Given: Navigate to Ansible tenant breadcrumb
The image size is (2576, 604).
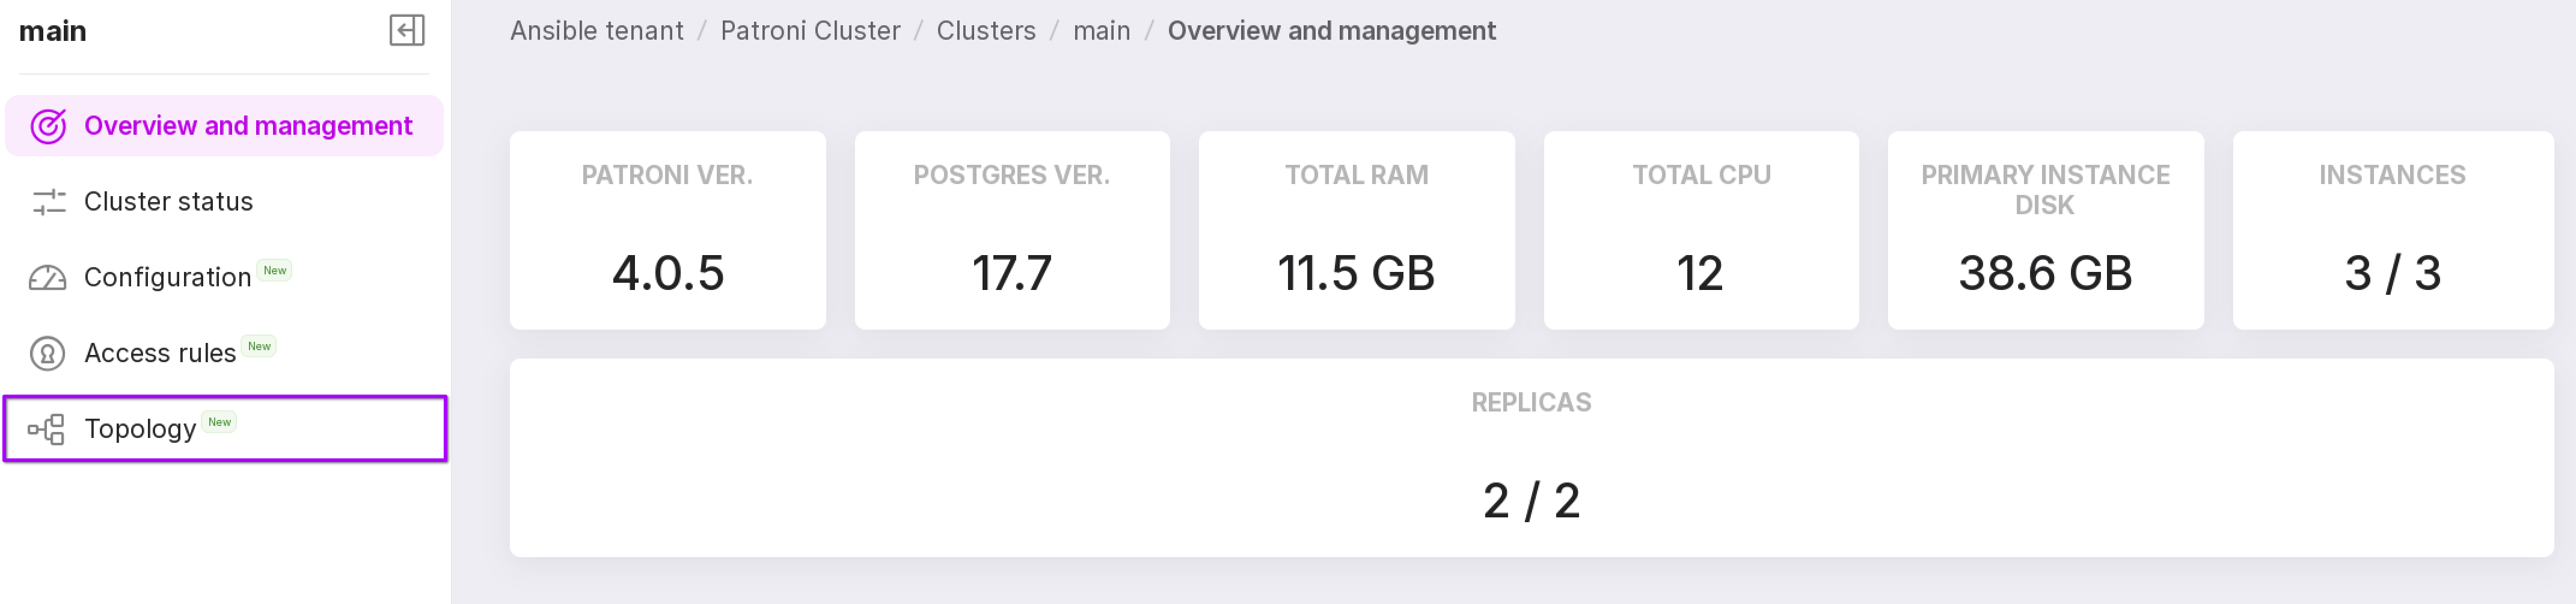Looking at the screenshot, I should point(596,31).
